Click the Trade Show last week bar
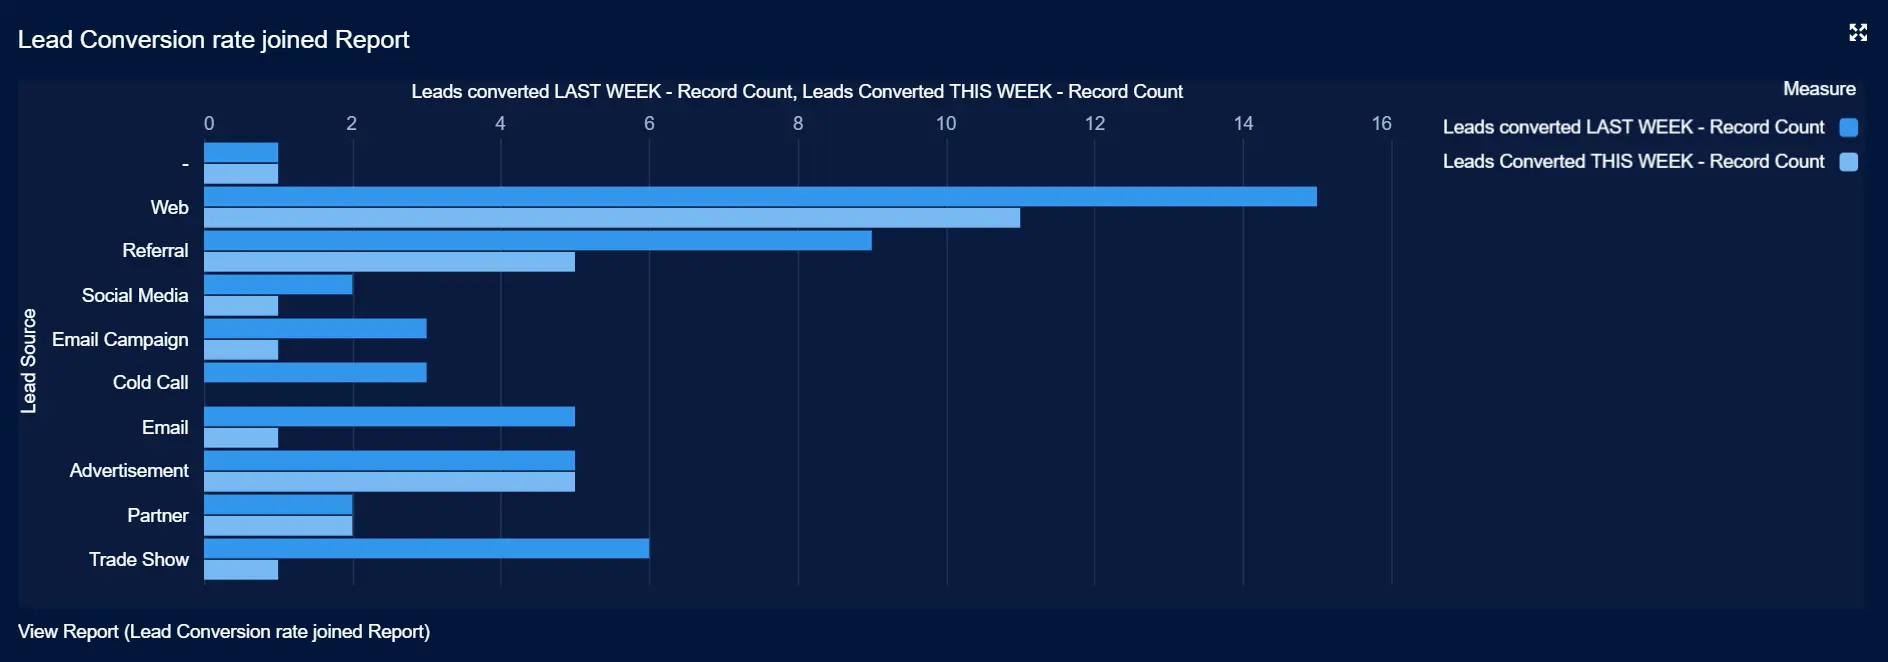Viewport: 1888px width, 662px height. (x=426, y=549)
